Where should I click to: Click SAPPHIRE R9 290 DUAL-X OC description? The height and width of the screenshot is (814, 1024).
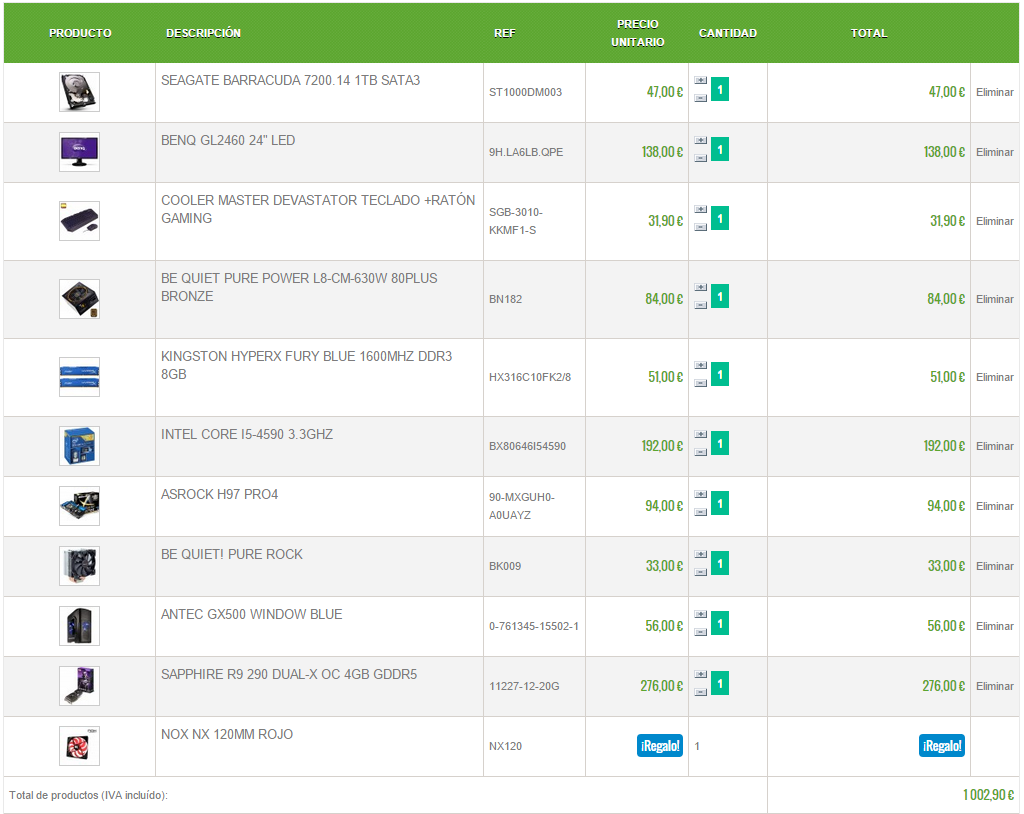tap(289, 674)
